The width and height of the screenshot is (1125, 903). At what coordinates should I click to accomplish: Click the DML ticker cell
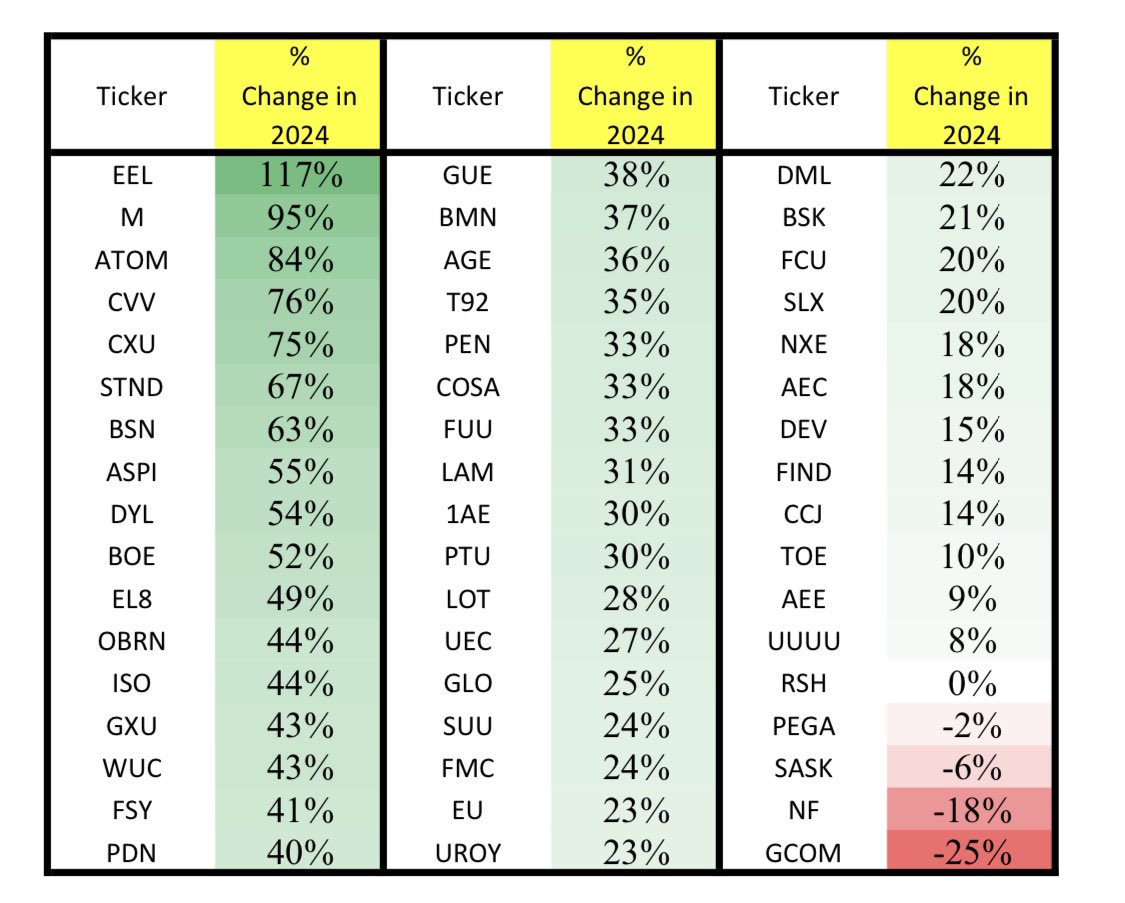click(804, 176)
